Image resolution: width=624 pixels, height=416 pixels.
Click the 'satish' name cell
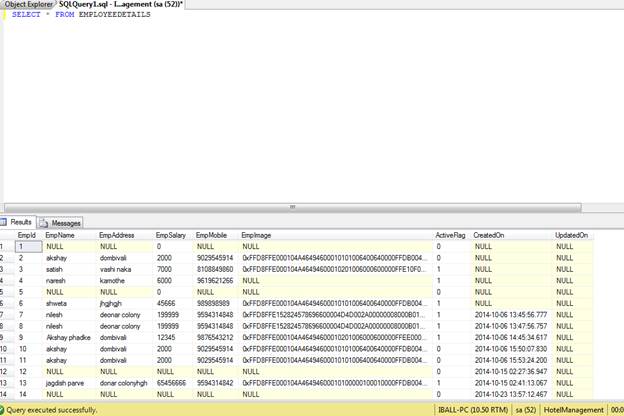pyautogui.click(x=70, y=270)
